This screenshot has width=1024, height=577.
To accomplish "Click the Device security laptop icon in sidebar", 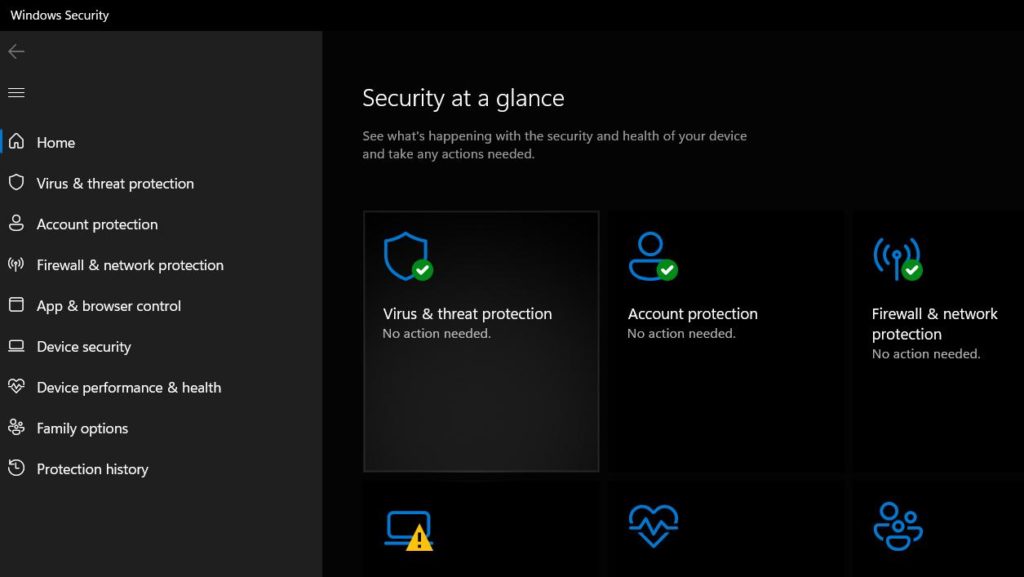I will click(16, 347).
